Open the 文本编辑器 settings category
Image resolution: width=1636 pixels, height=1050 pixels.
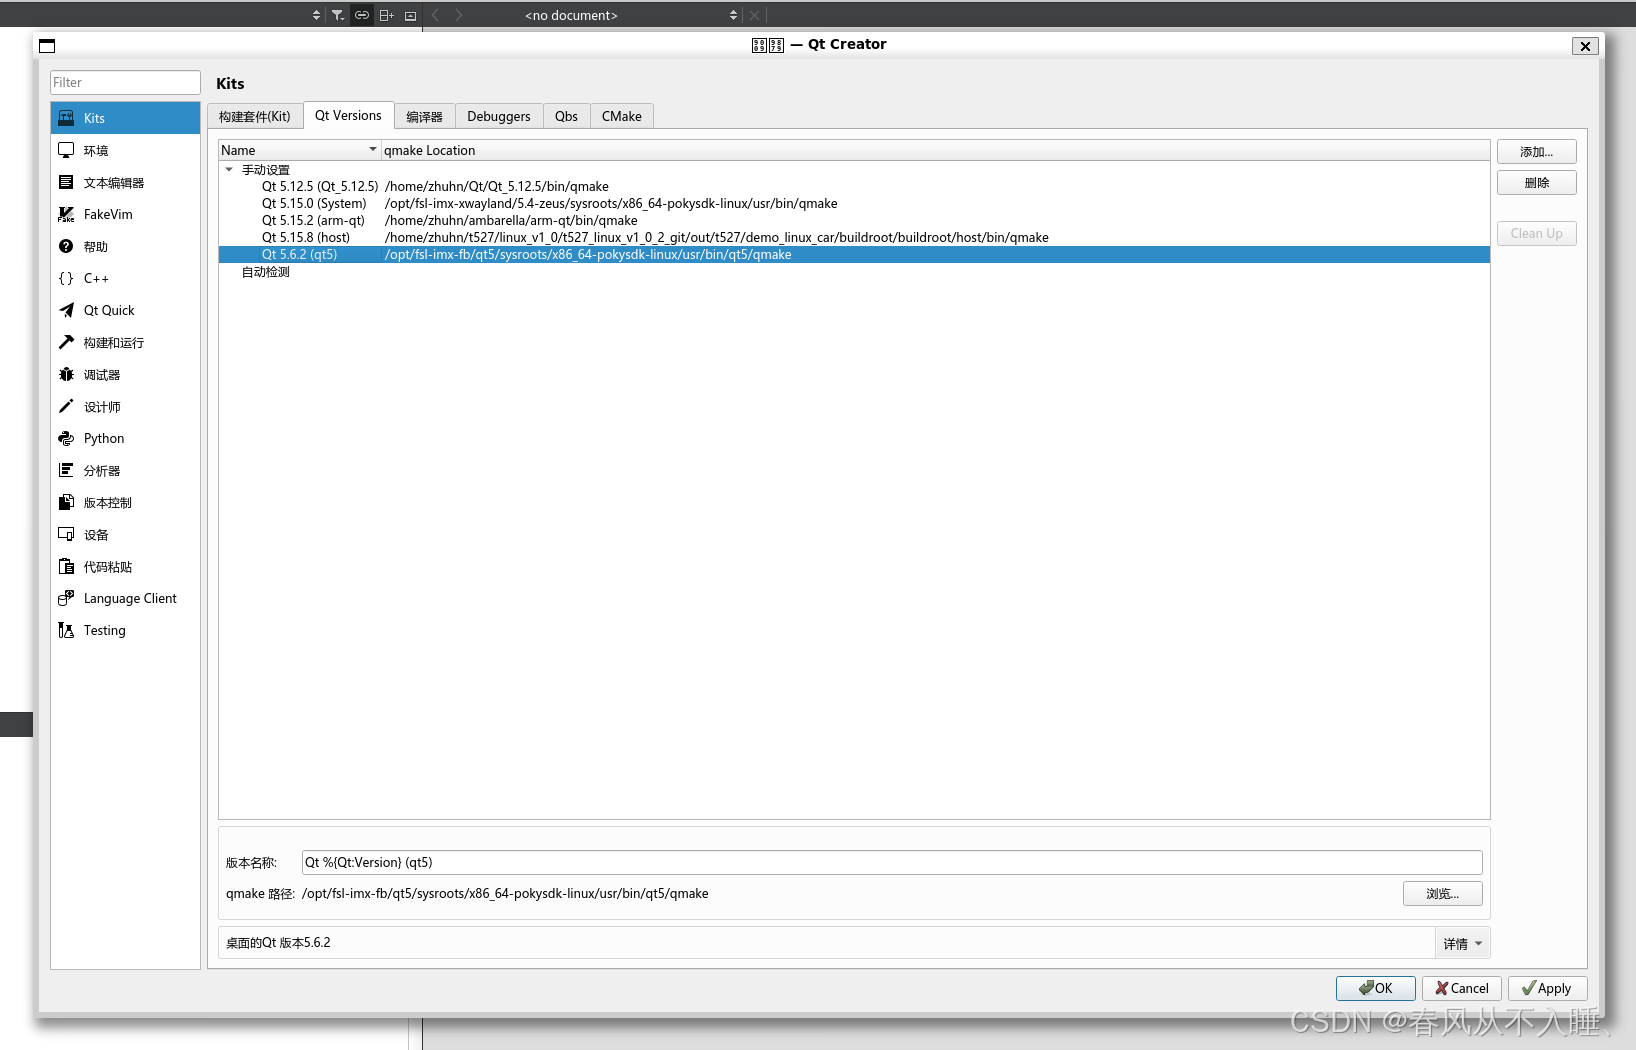click(125, 182)
